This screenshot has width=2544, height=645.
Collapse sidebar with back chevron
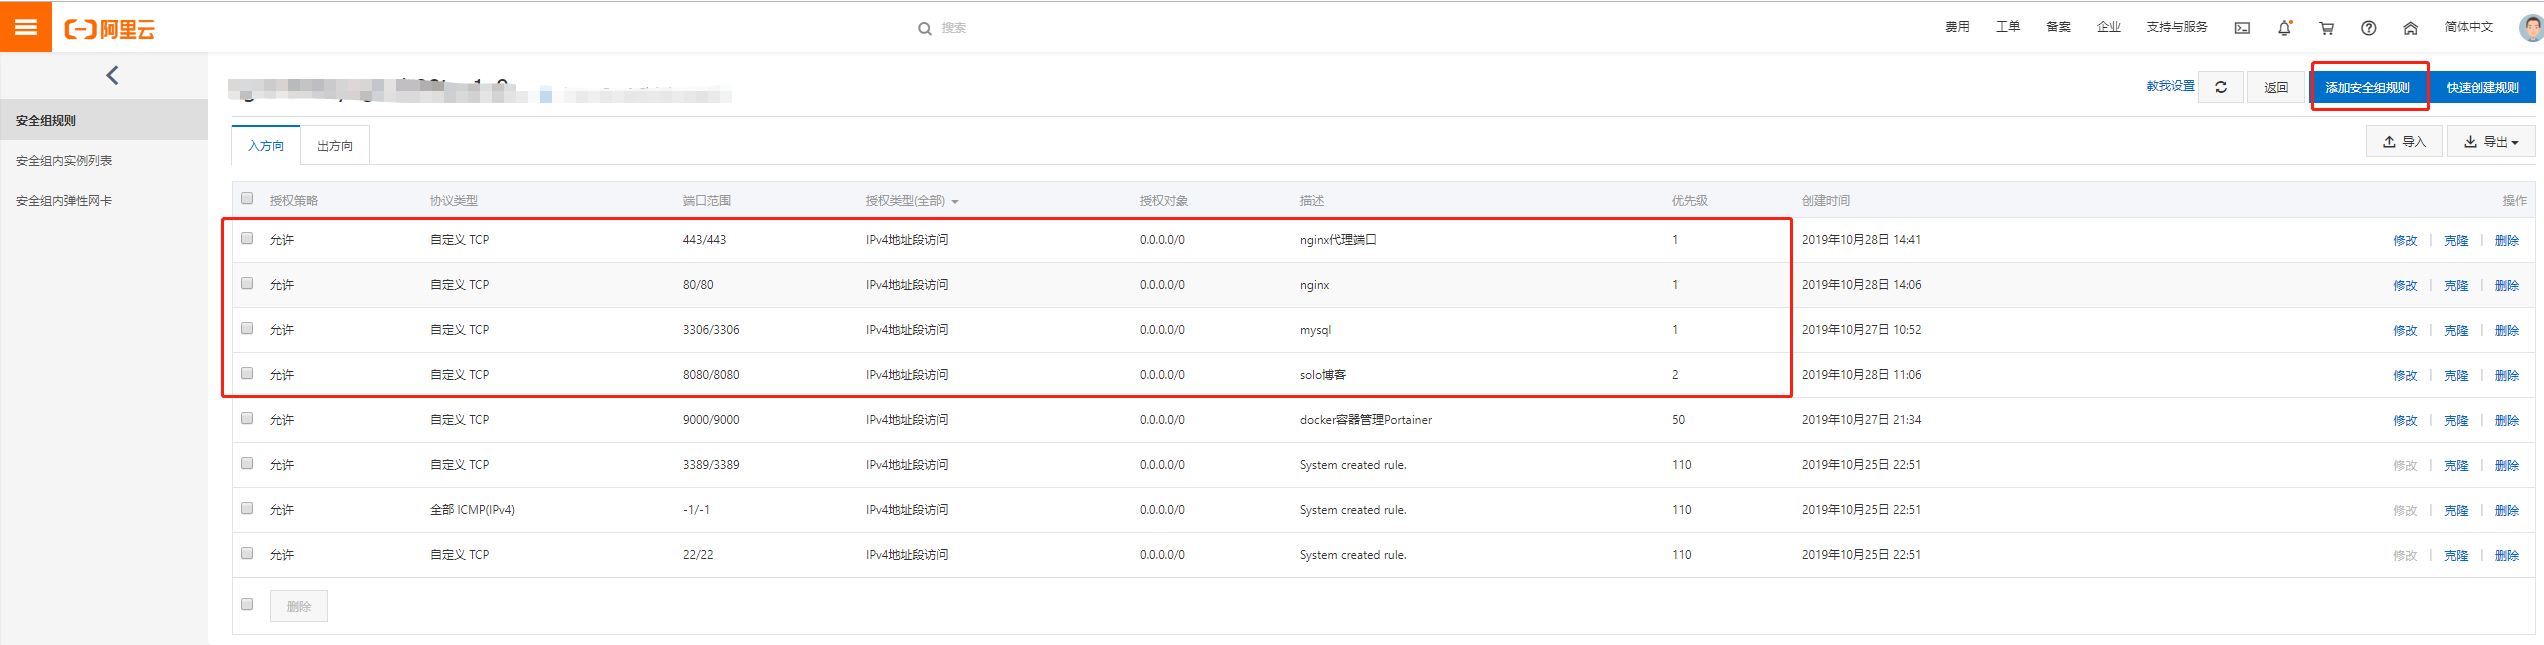pos(112,75)
